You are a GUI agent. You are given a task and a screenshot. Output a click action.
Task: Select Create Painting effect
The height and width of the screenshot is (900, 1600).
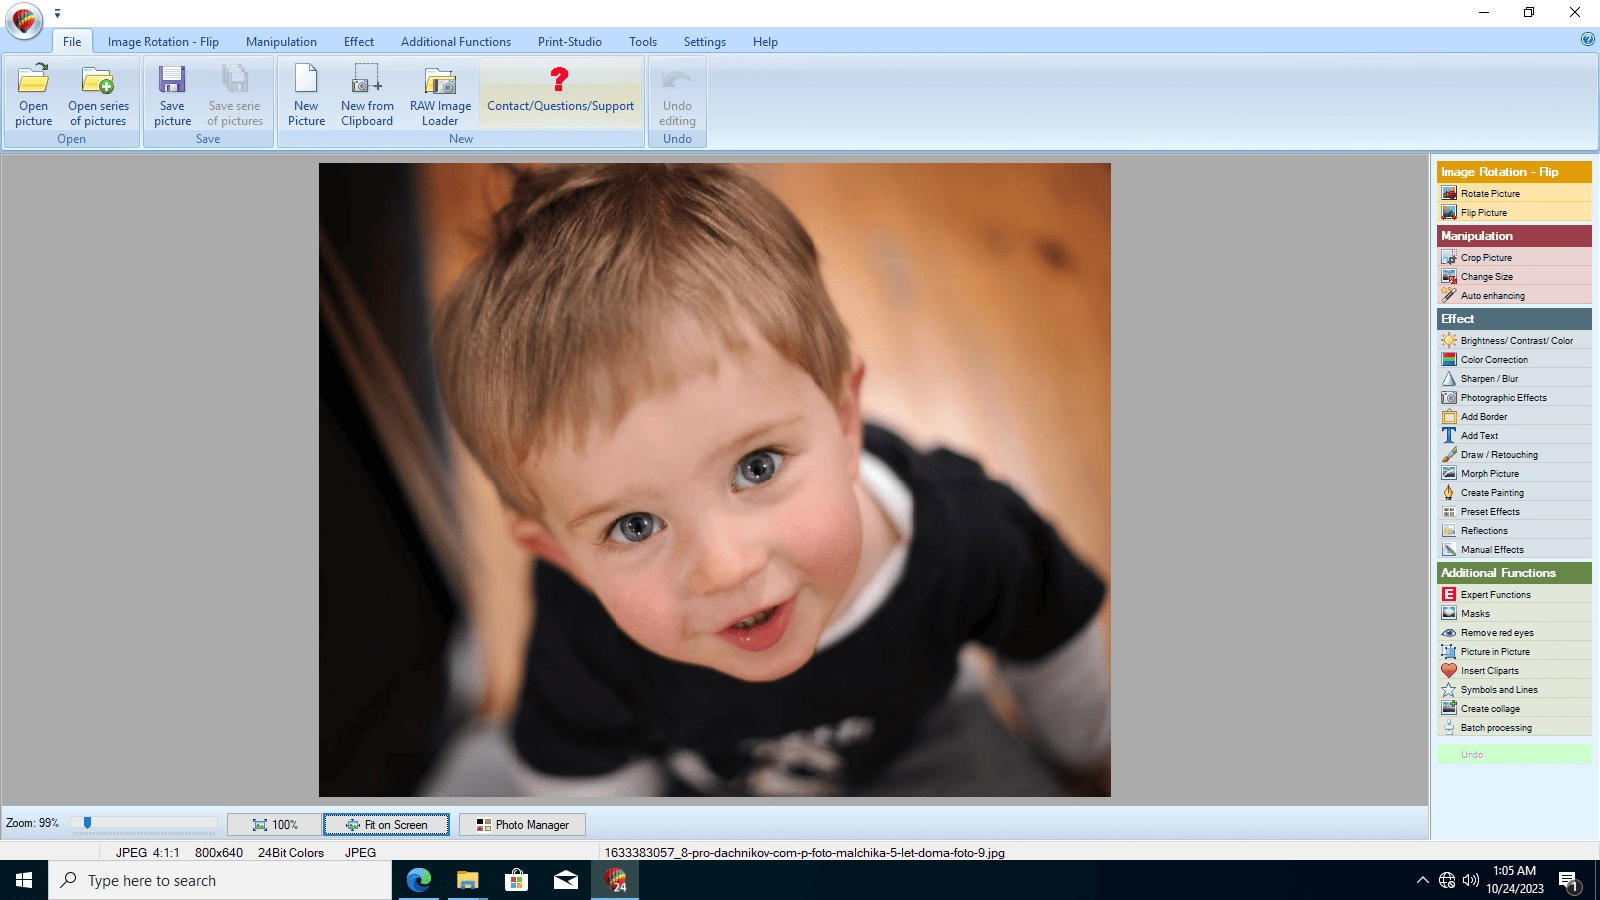point(1514,492)
